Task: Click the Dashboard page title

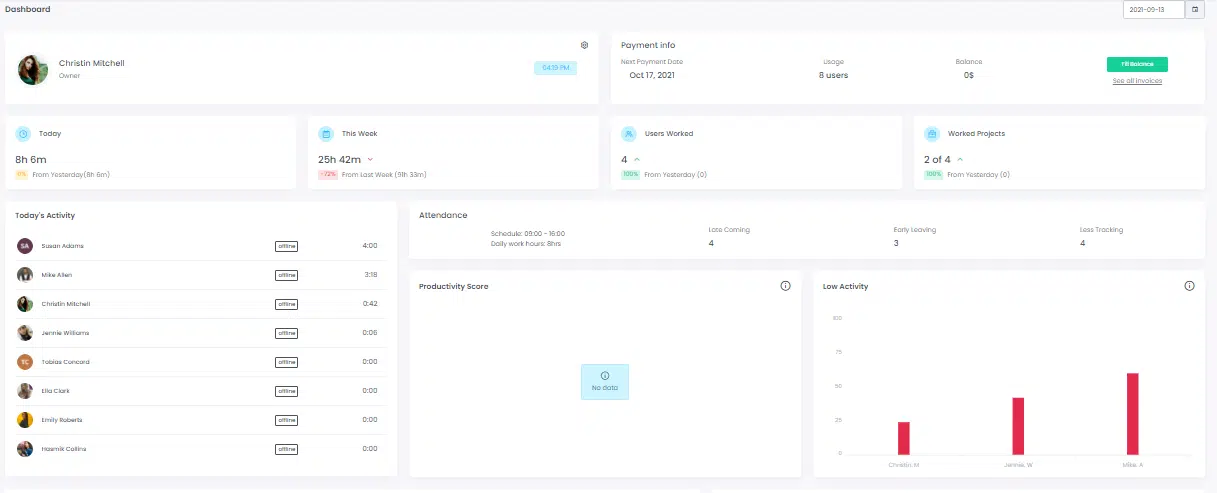Action: pos(28,9)
